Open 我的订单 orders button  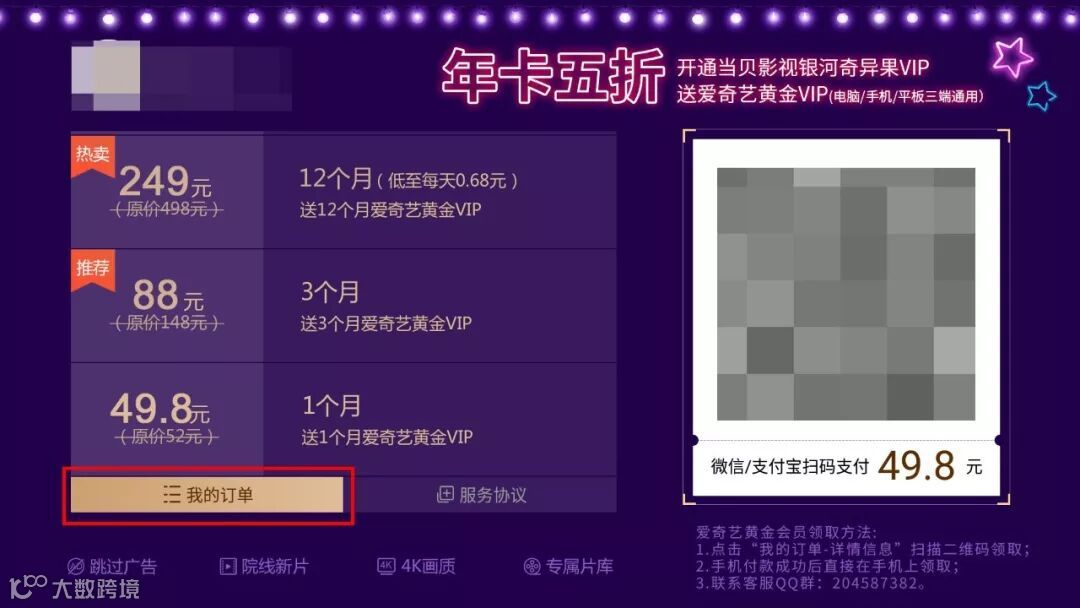207,494
